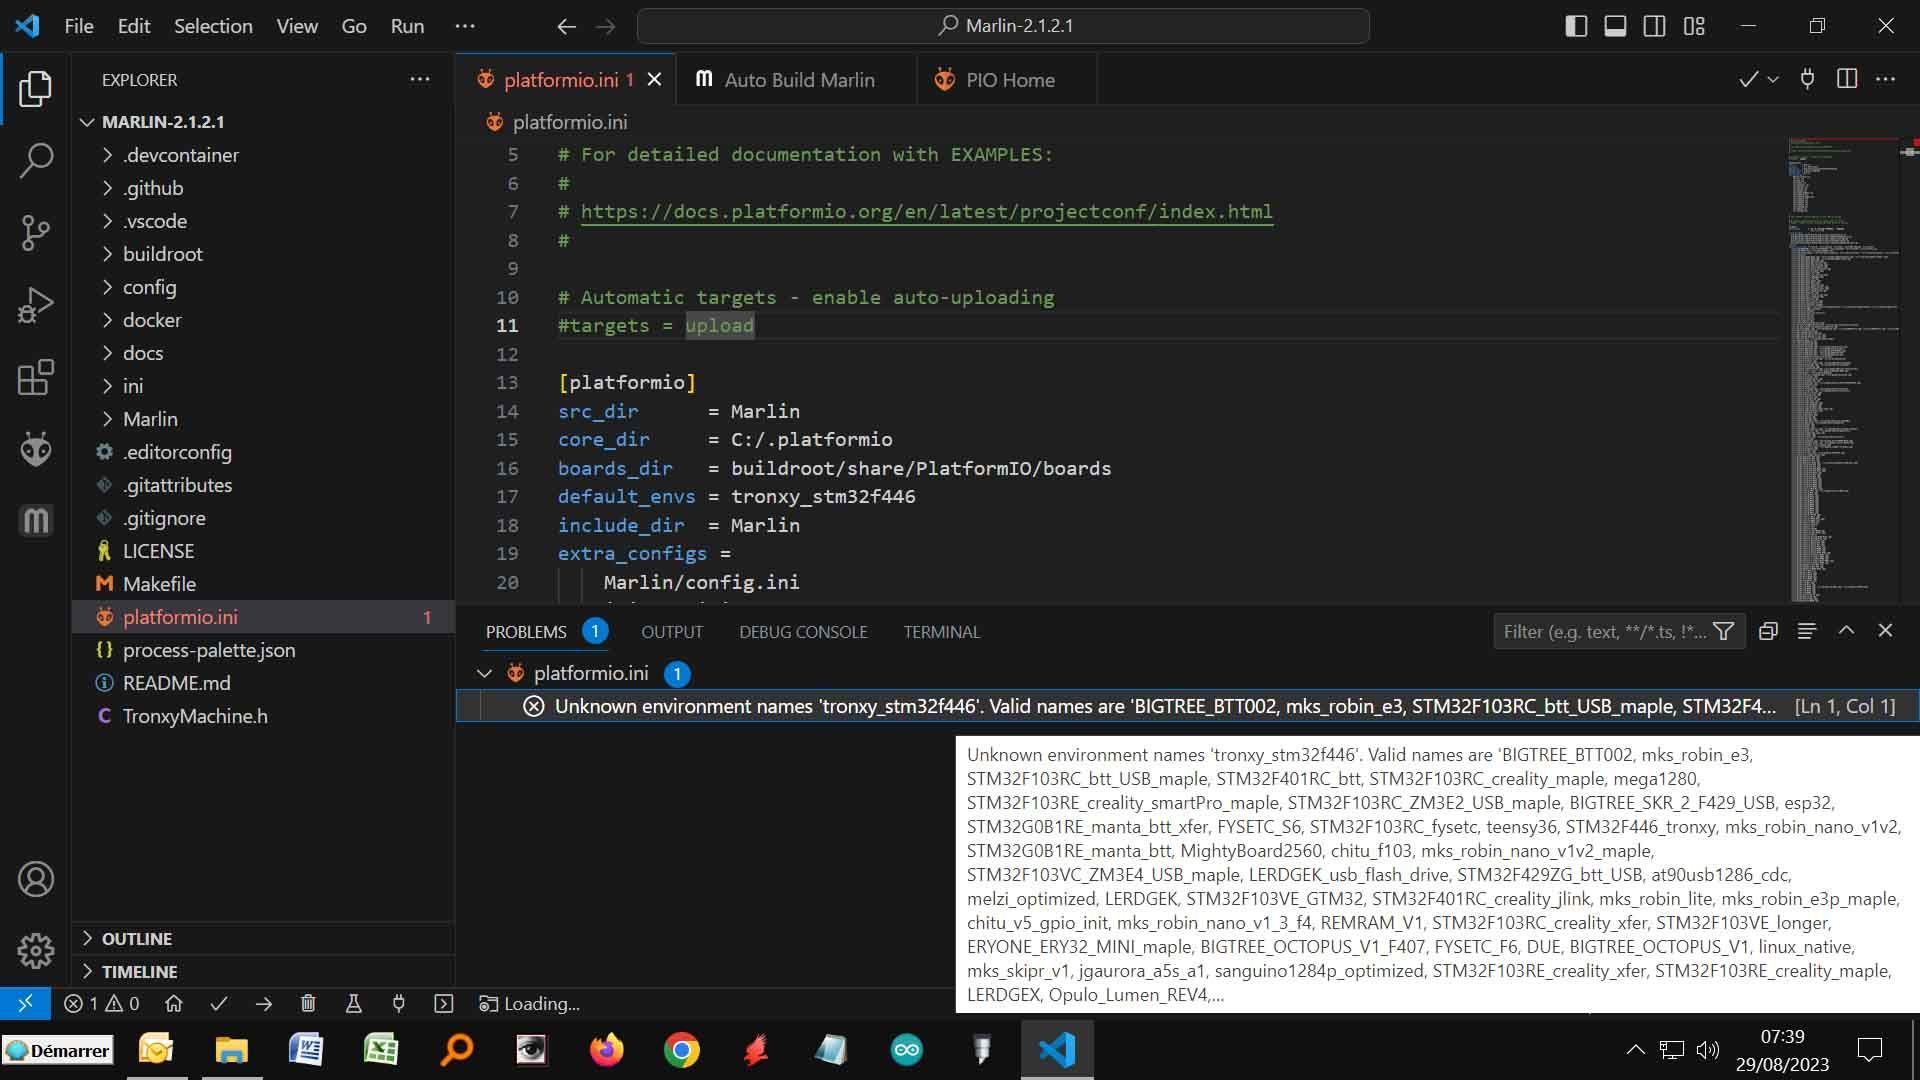
Task: Switch to PIO Home tab
Action: coord(1006,79)
